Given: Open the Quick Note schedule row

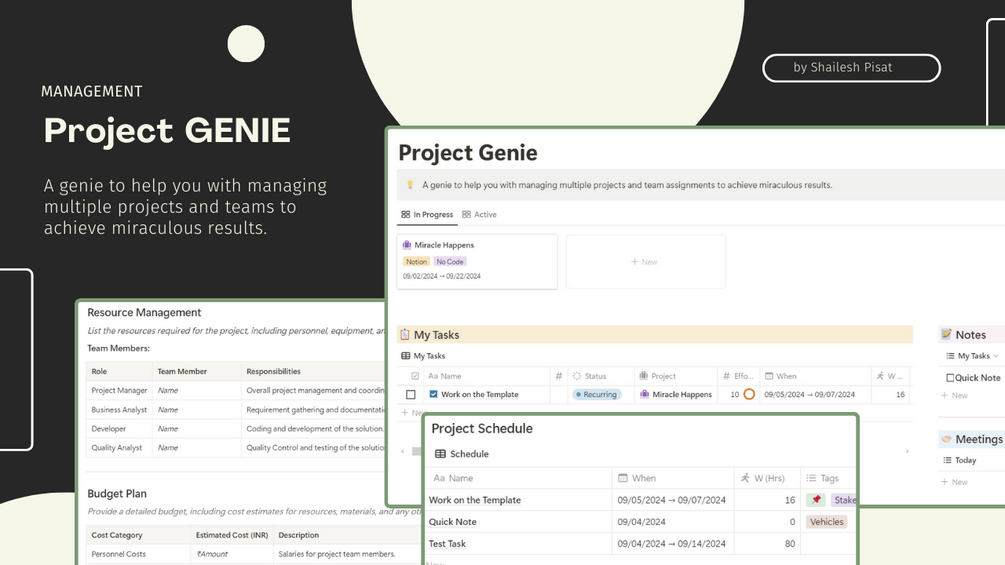Looking at the screenshot, I should [x=453, y=521].
